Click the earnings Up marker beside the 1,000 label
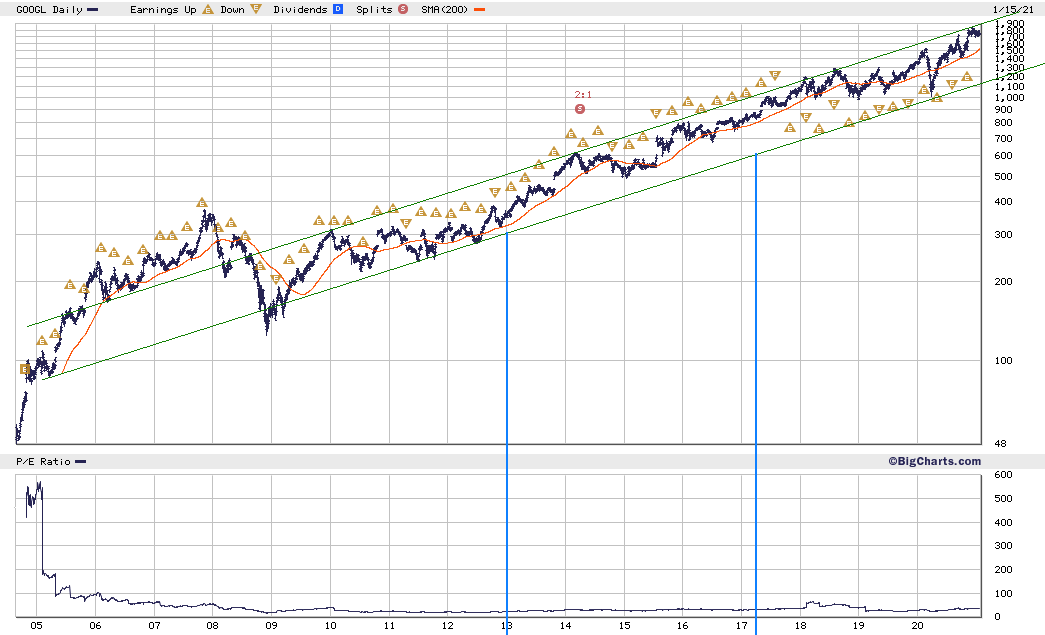The width and height of the screenshot is (1045, 635). click(937, 98)
